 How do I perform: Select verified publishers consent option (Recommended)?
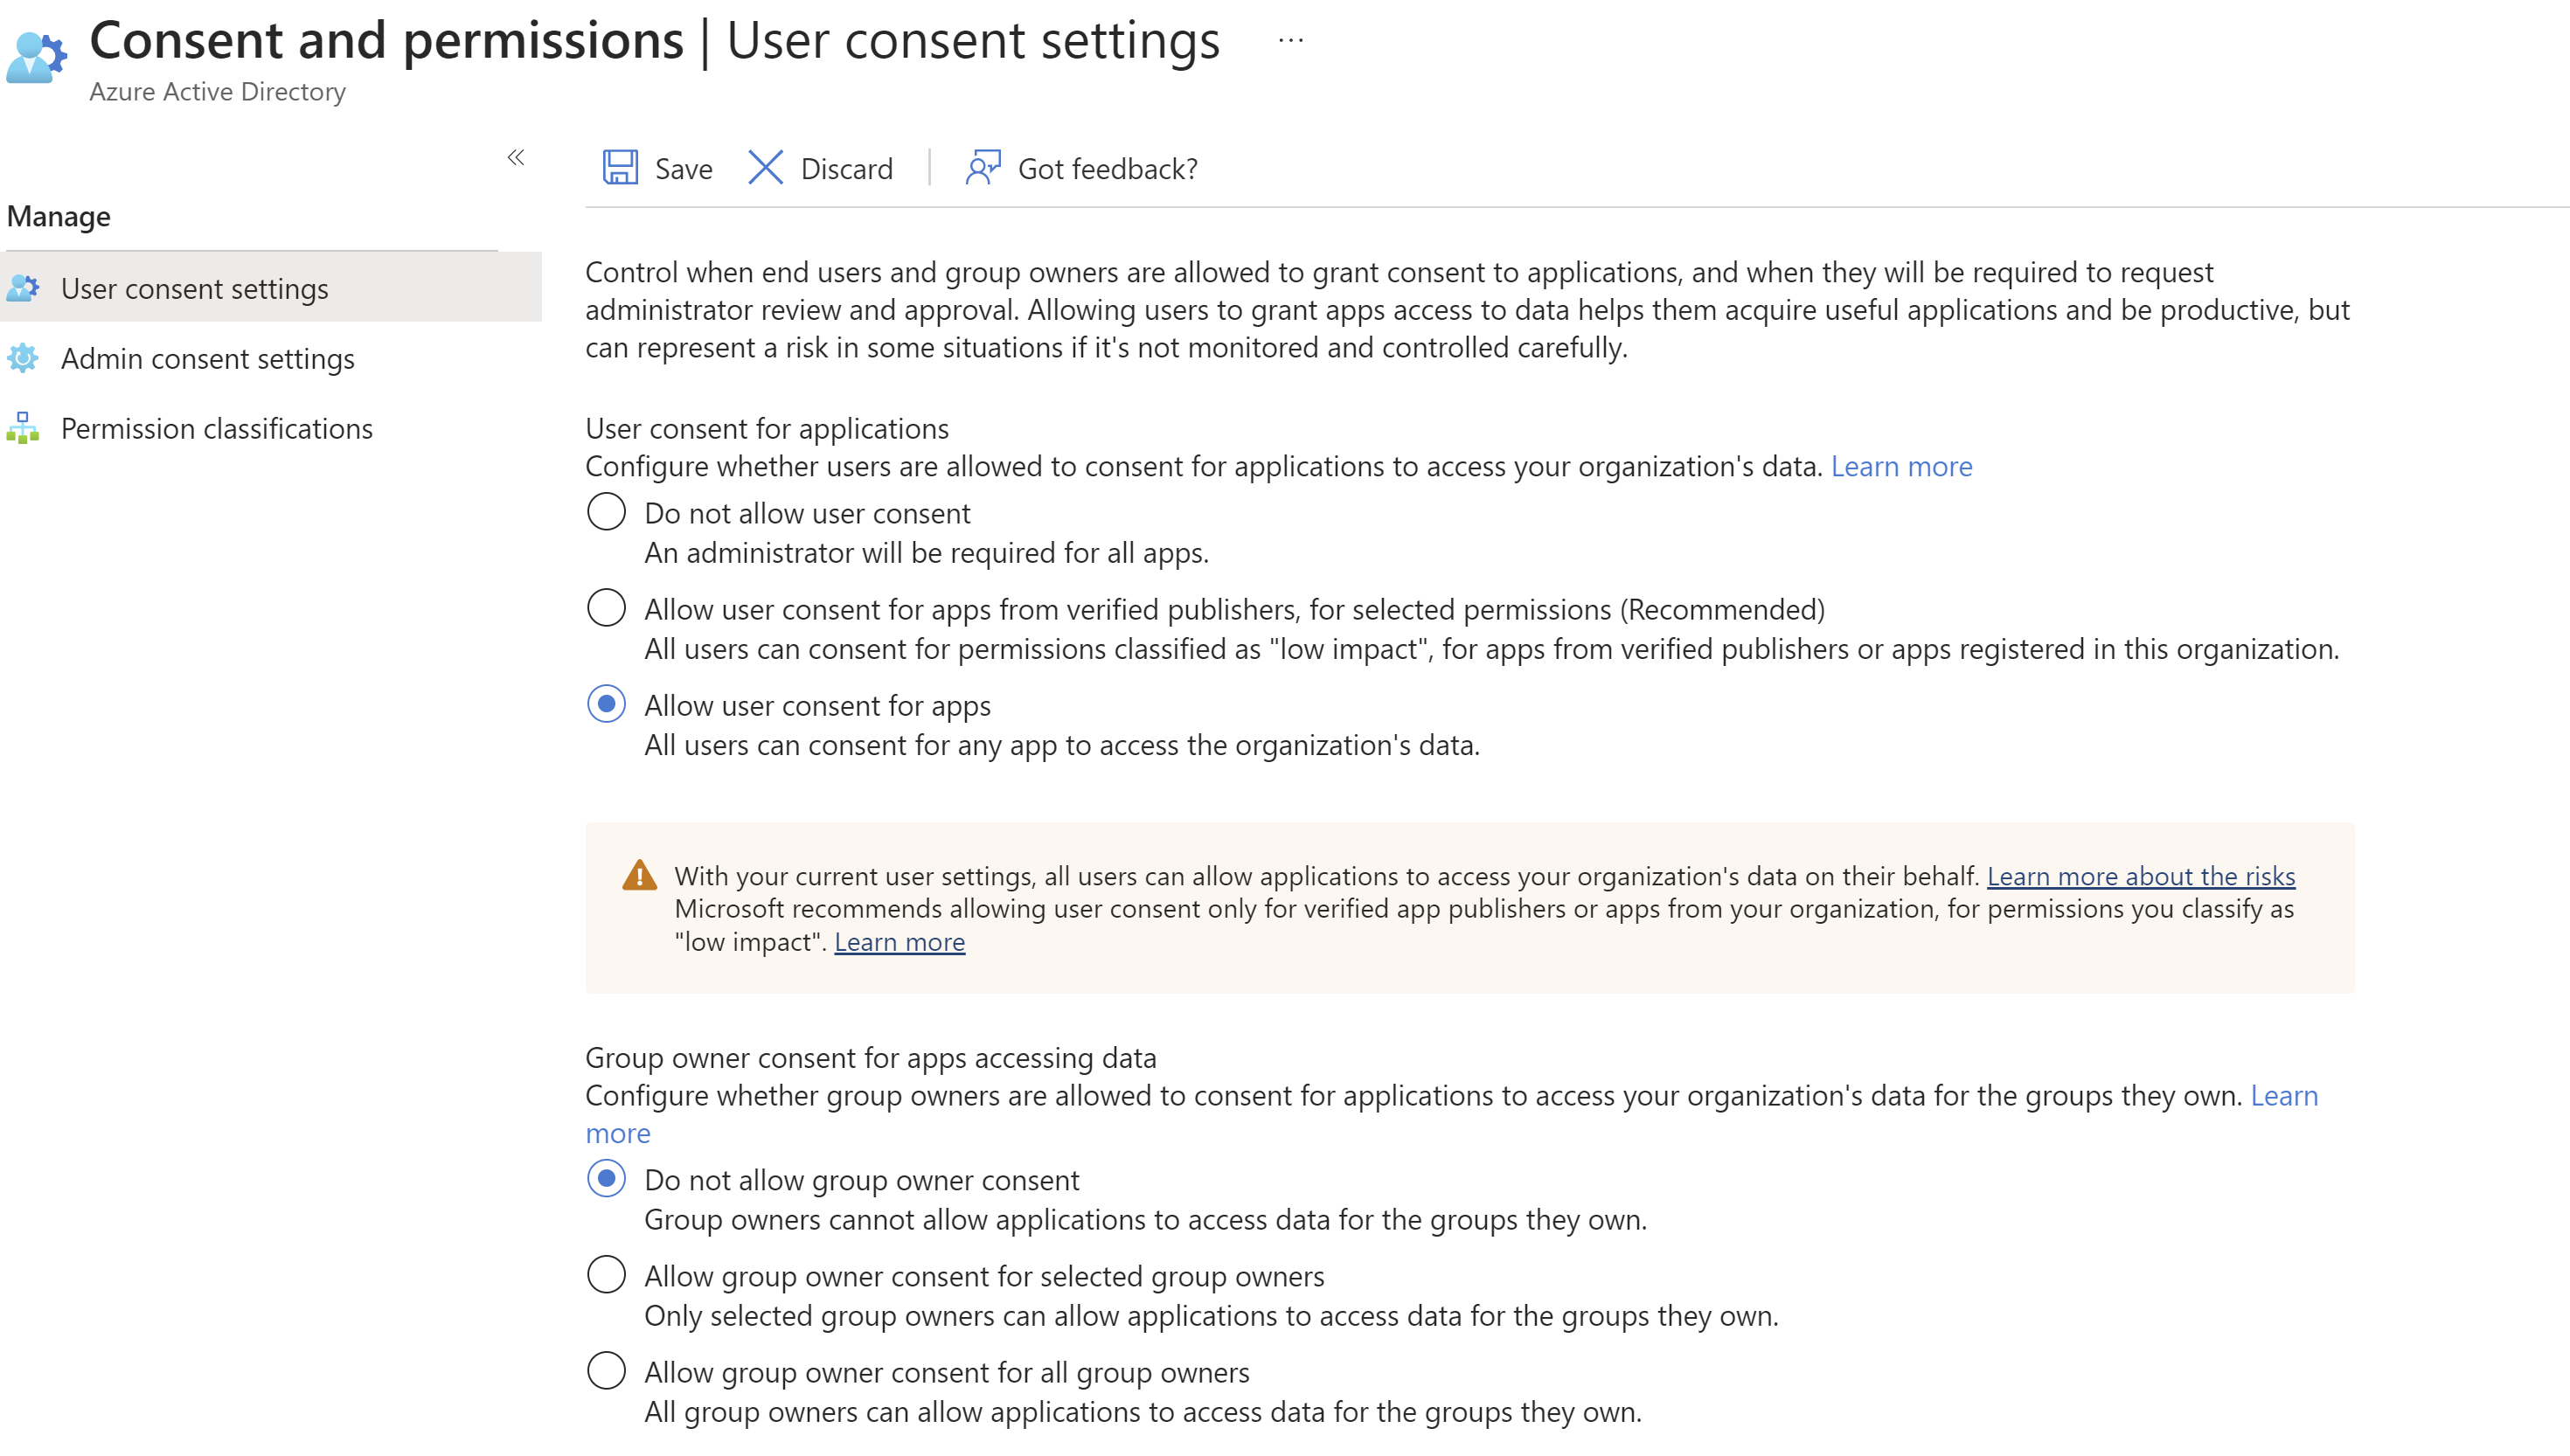click(x=606, y=608)
